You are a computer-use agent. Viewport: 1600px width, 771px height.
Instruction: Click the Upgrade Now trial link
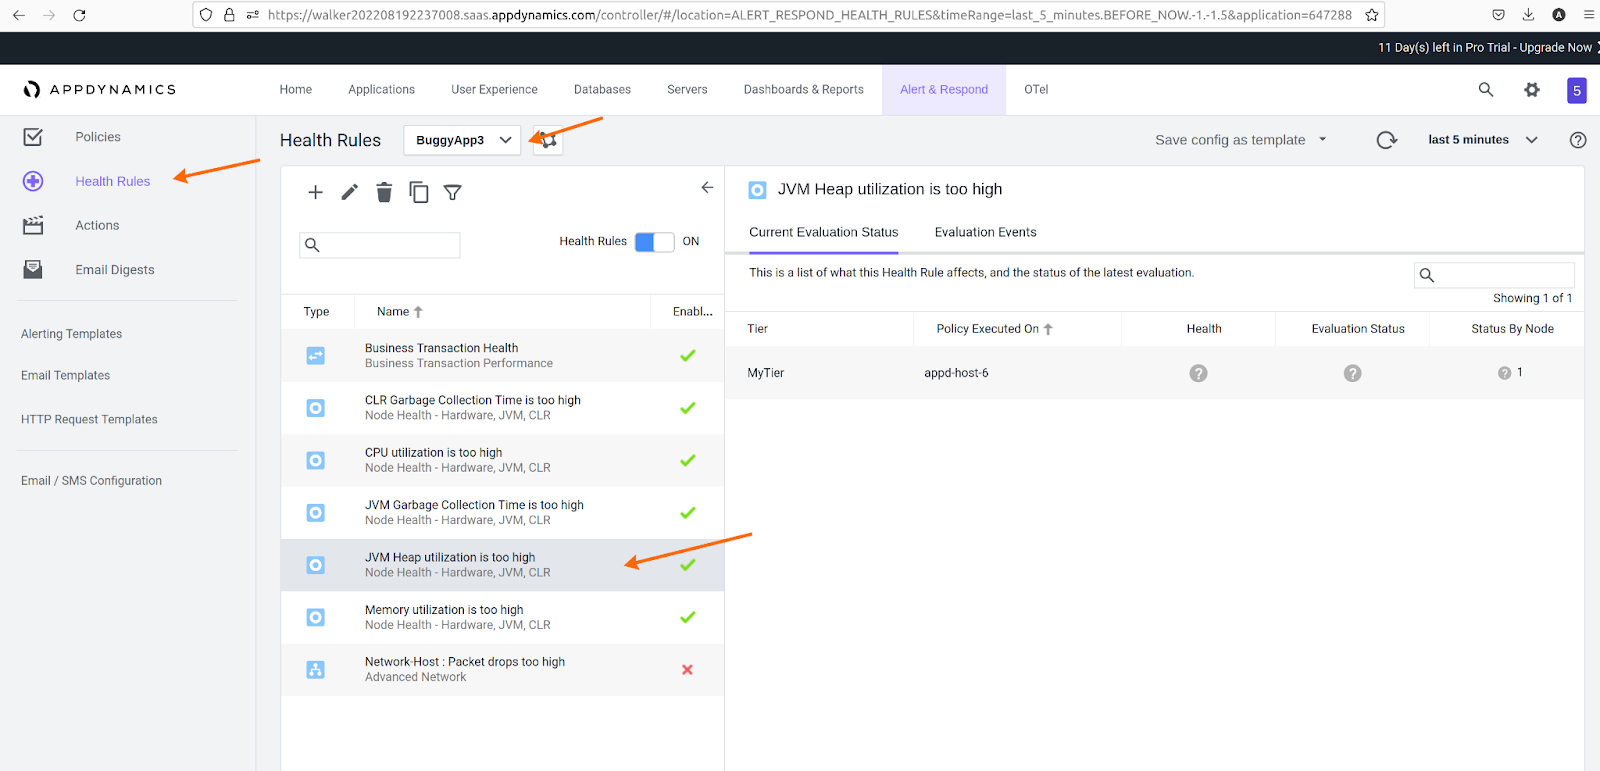click(1556, 48)
